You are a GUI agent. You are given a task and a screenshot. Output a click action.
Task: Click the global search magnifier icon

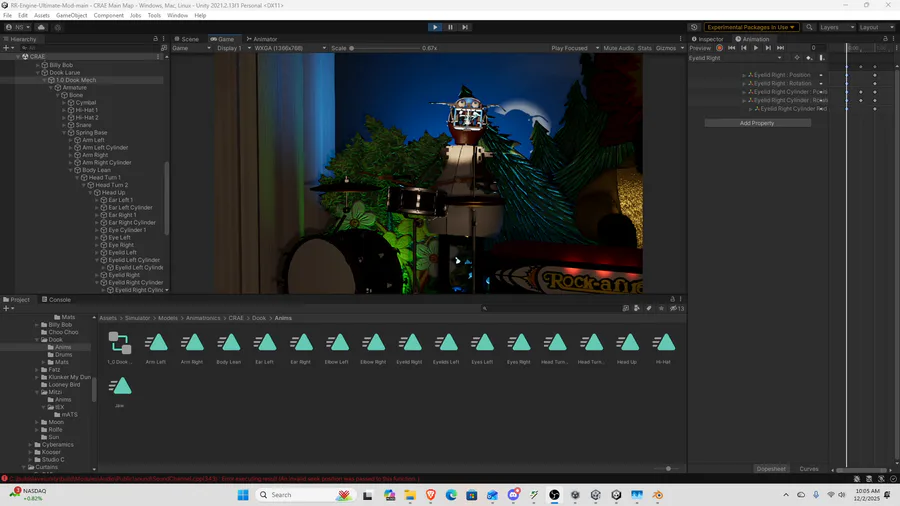(809, 27)
